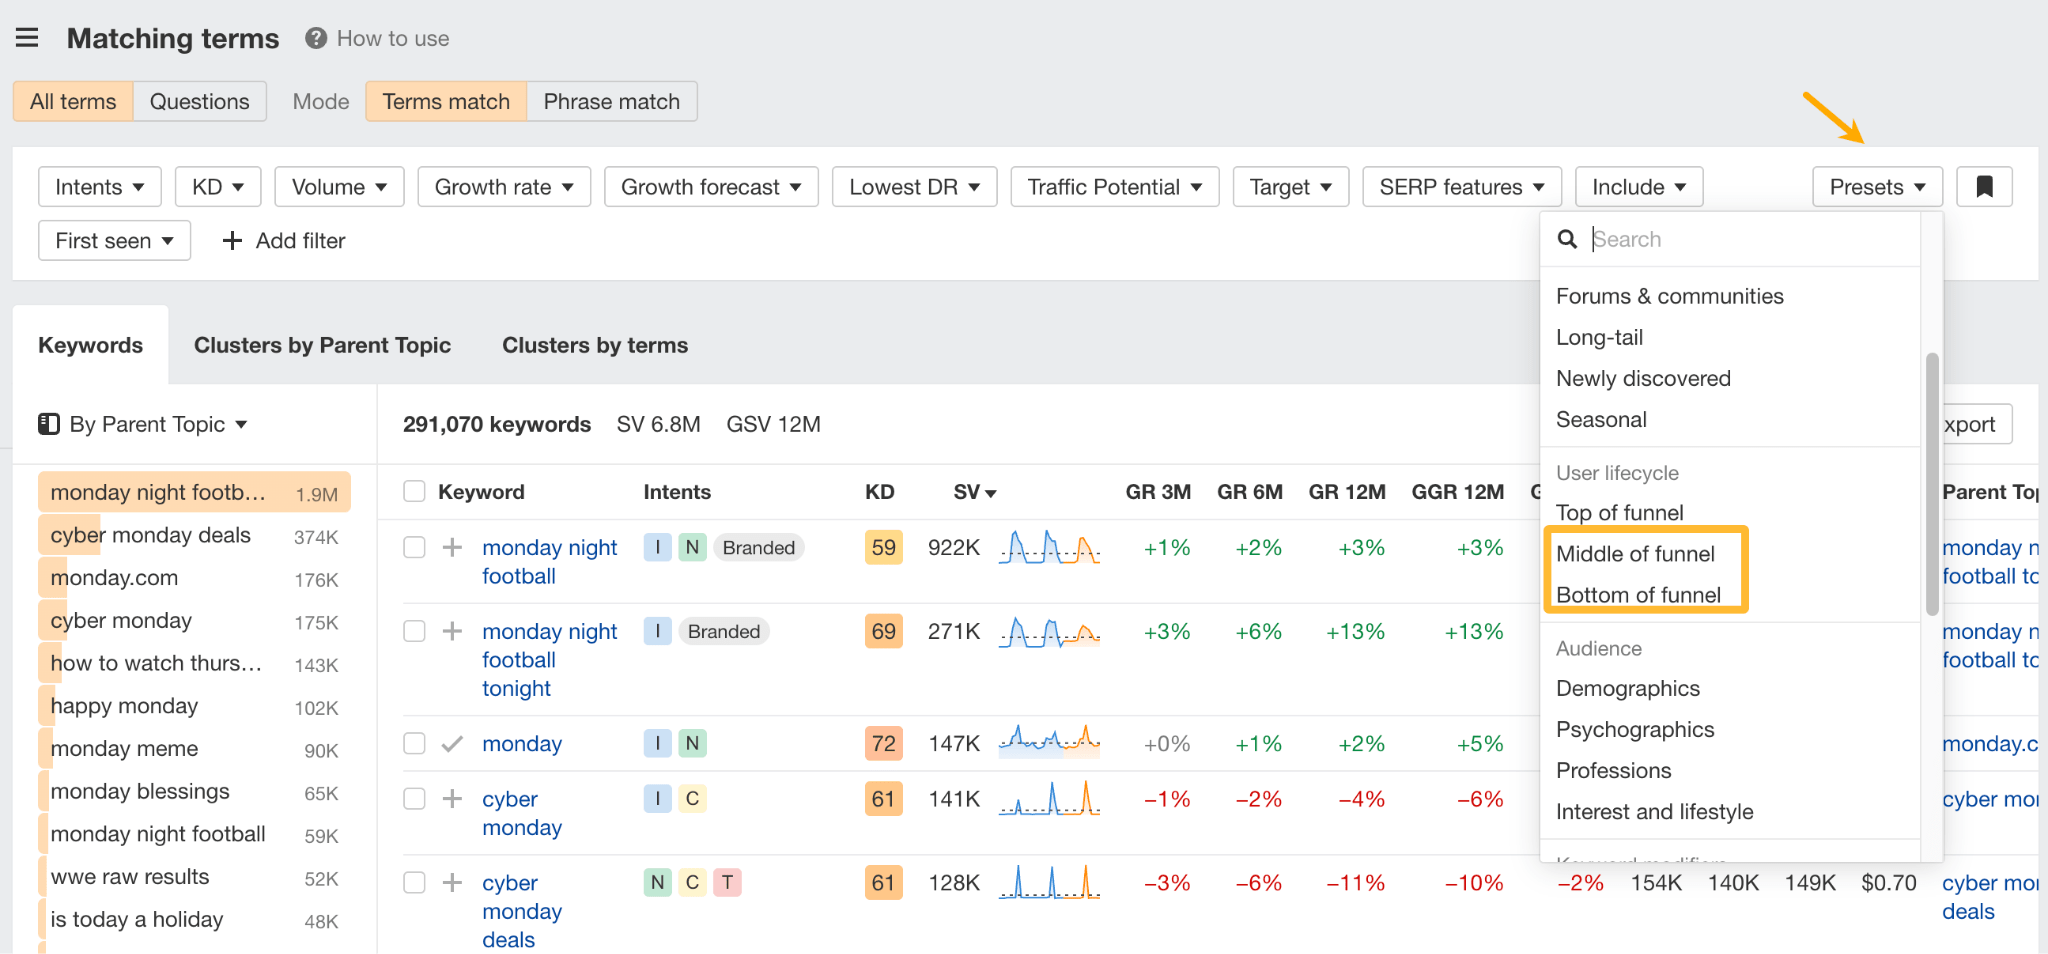Image resolution: width=2048 pixels, height=954 pixels.
Task: Click the SV sort arrow
Action: (989, 491)
